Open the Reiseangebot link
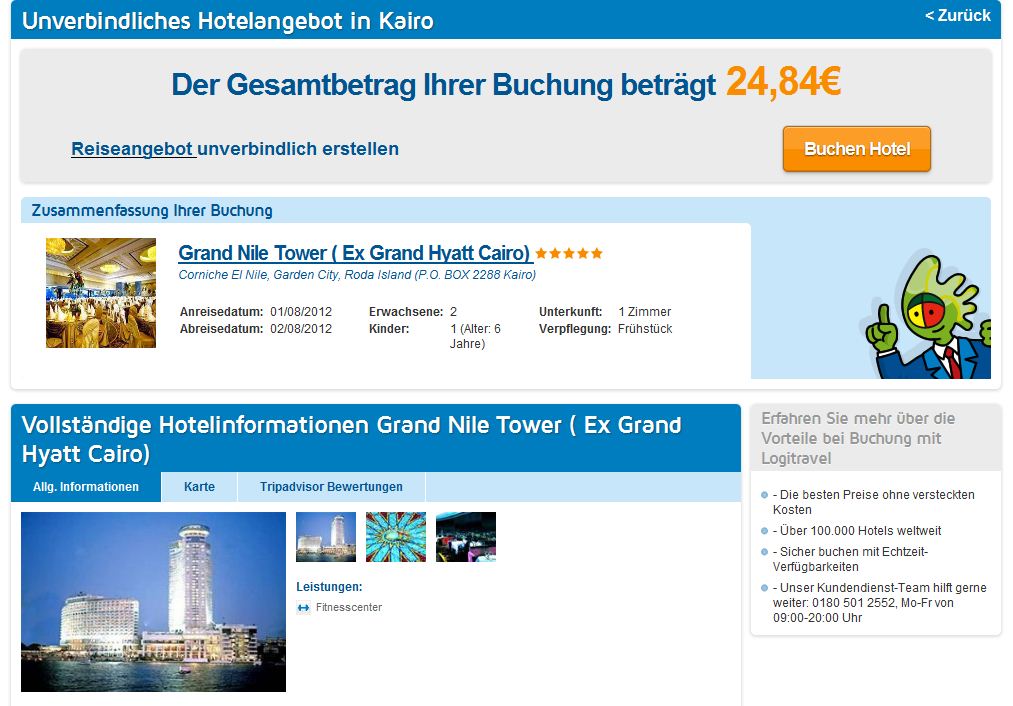1013x706 pixels. tap(132, 149)
